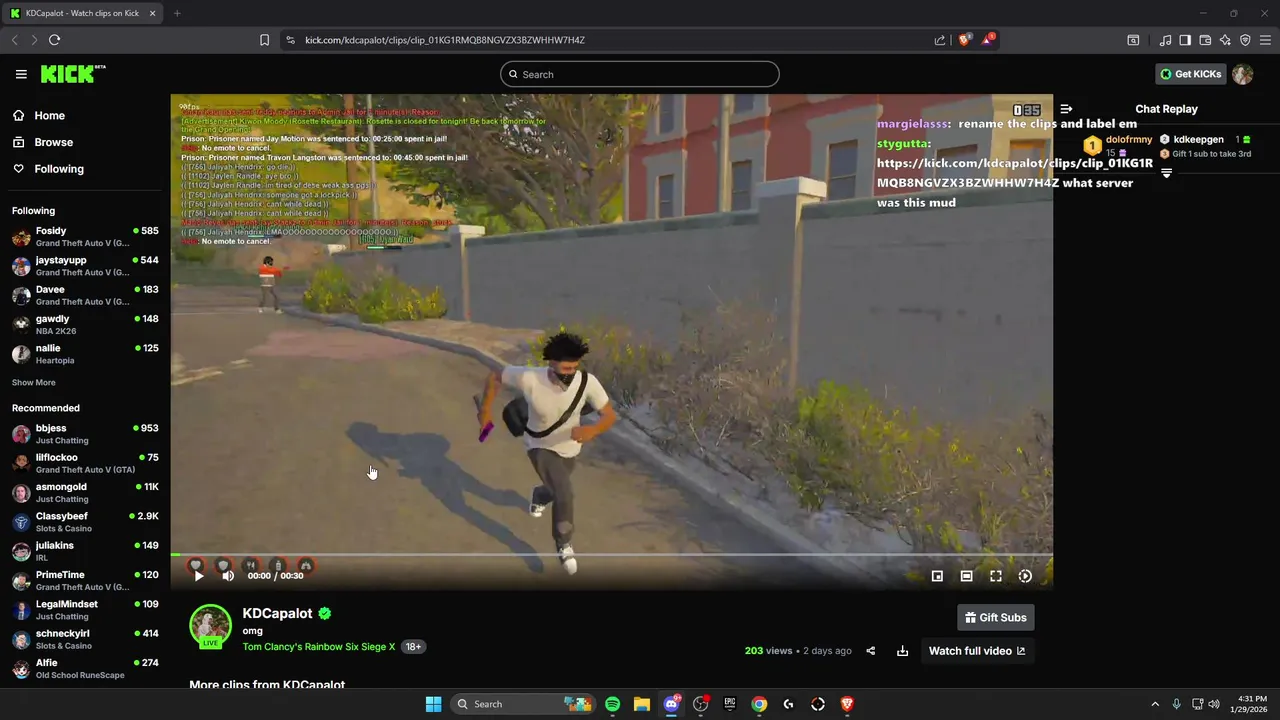This screenshot has height=720, width=1280.
Task: Open the Windows Start menu
Action: (433, 704)
